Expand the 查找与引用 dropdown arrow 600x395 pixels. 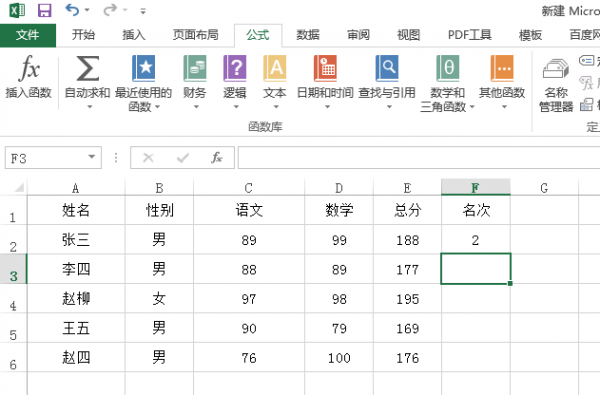(x=389, y=107)
